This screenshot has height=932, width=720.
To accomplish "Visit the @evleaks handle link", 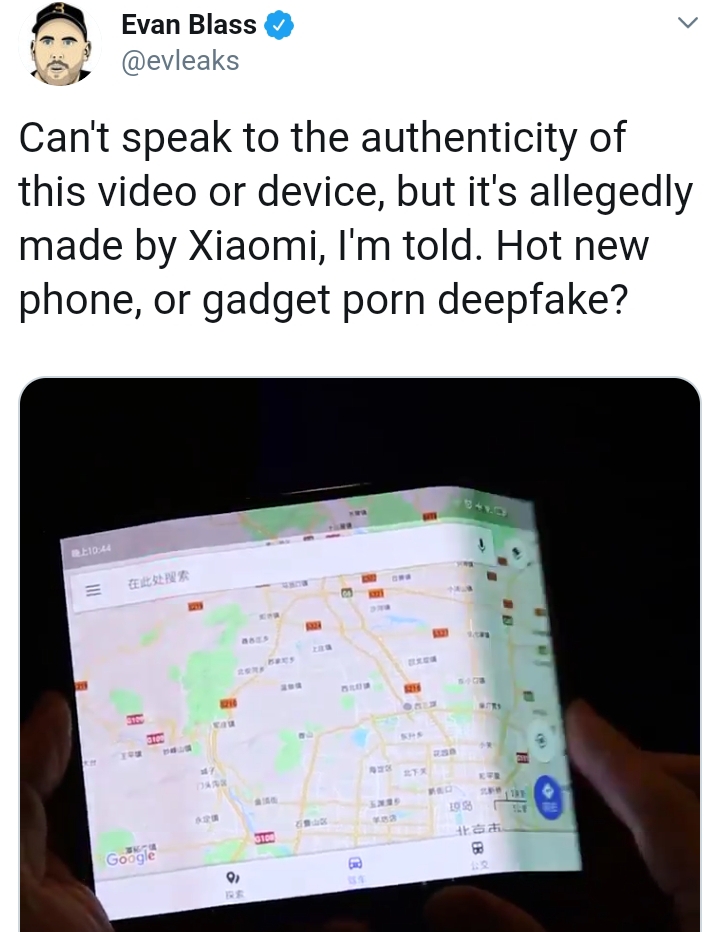I will pos(180,61).
